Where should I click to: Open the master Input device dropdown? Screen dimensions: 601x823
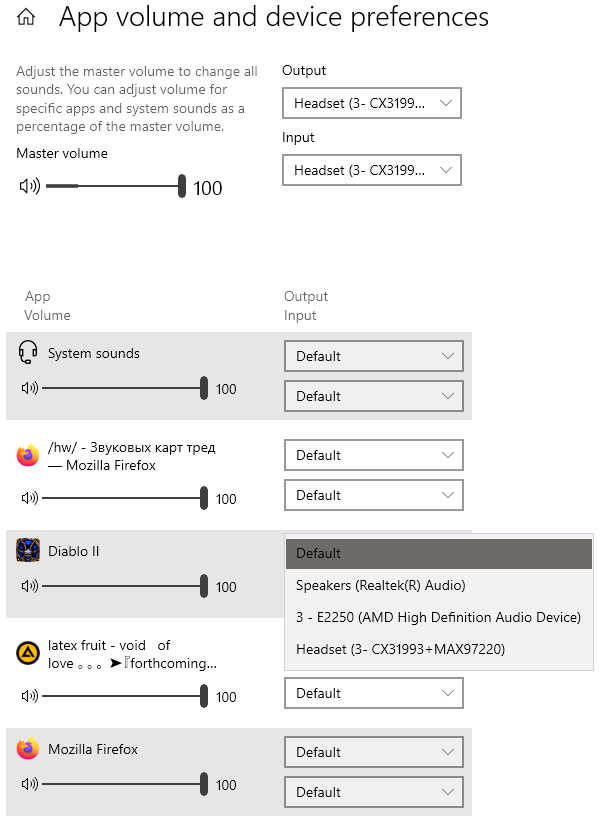372,170
